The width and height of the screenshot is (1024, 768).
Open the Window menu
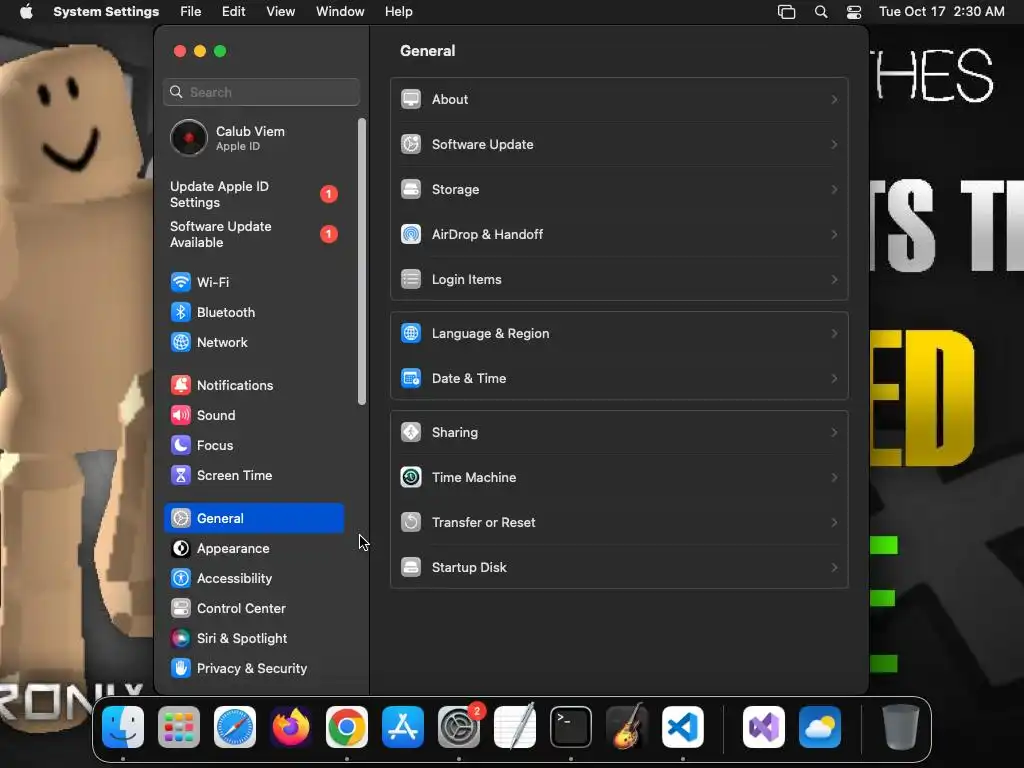(x=340, y=12)
